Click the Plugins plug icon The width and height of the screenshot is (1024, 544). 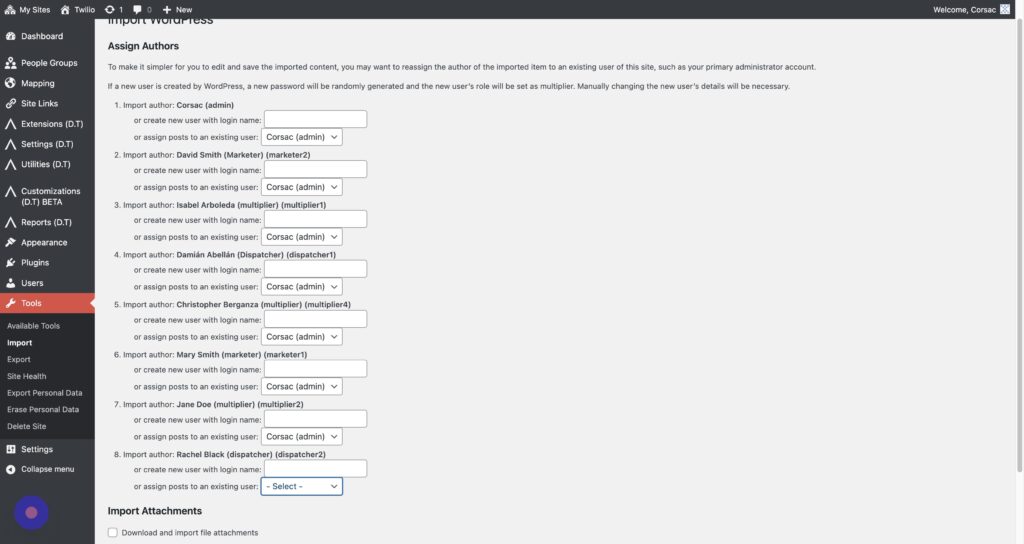point(10,263)
